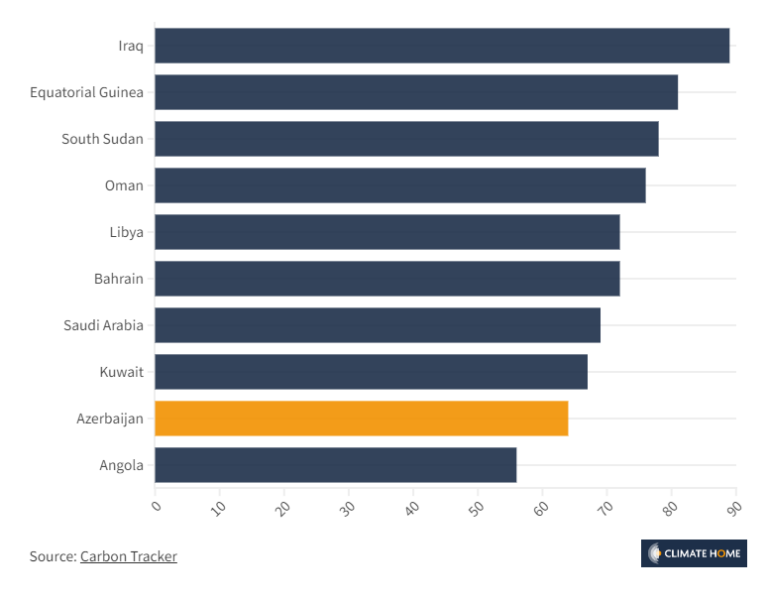The image size is (768, 602).
Task: Select the Saudi Arabia bar
Action: [x=378, y=325]
